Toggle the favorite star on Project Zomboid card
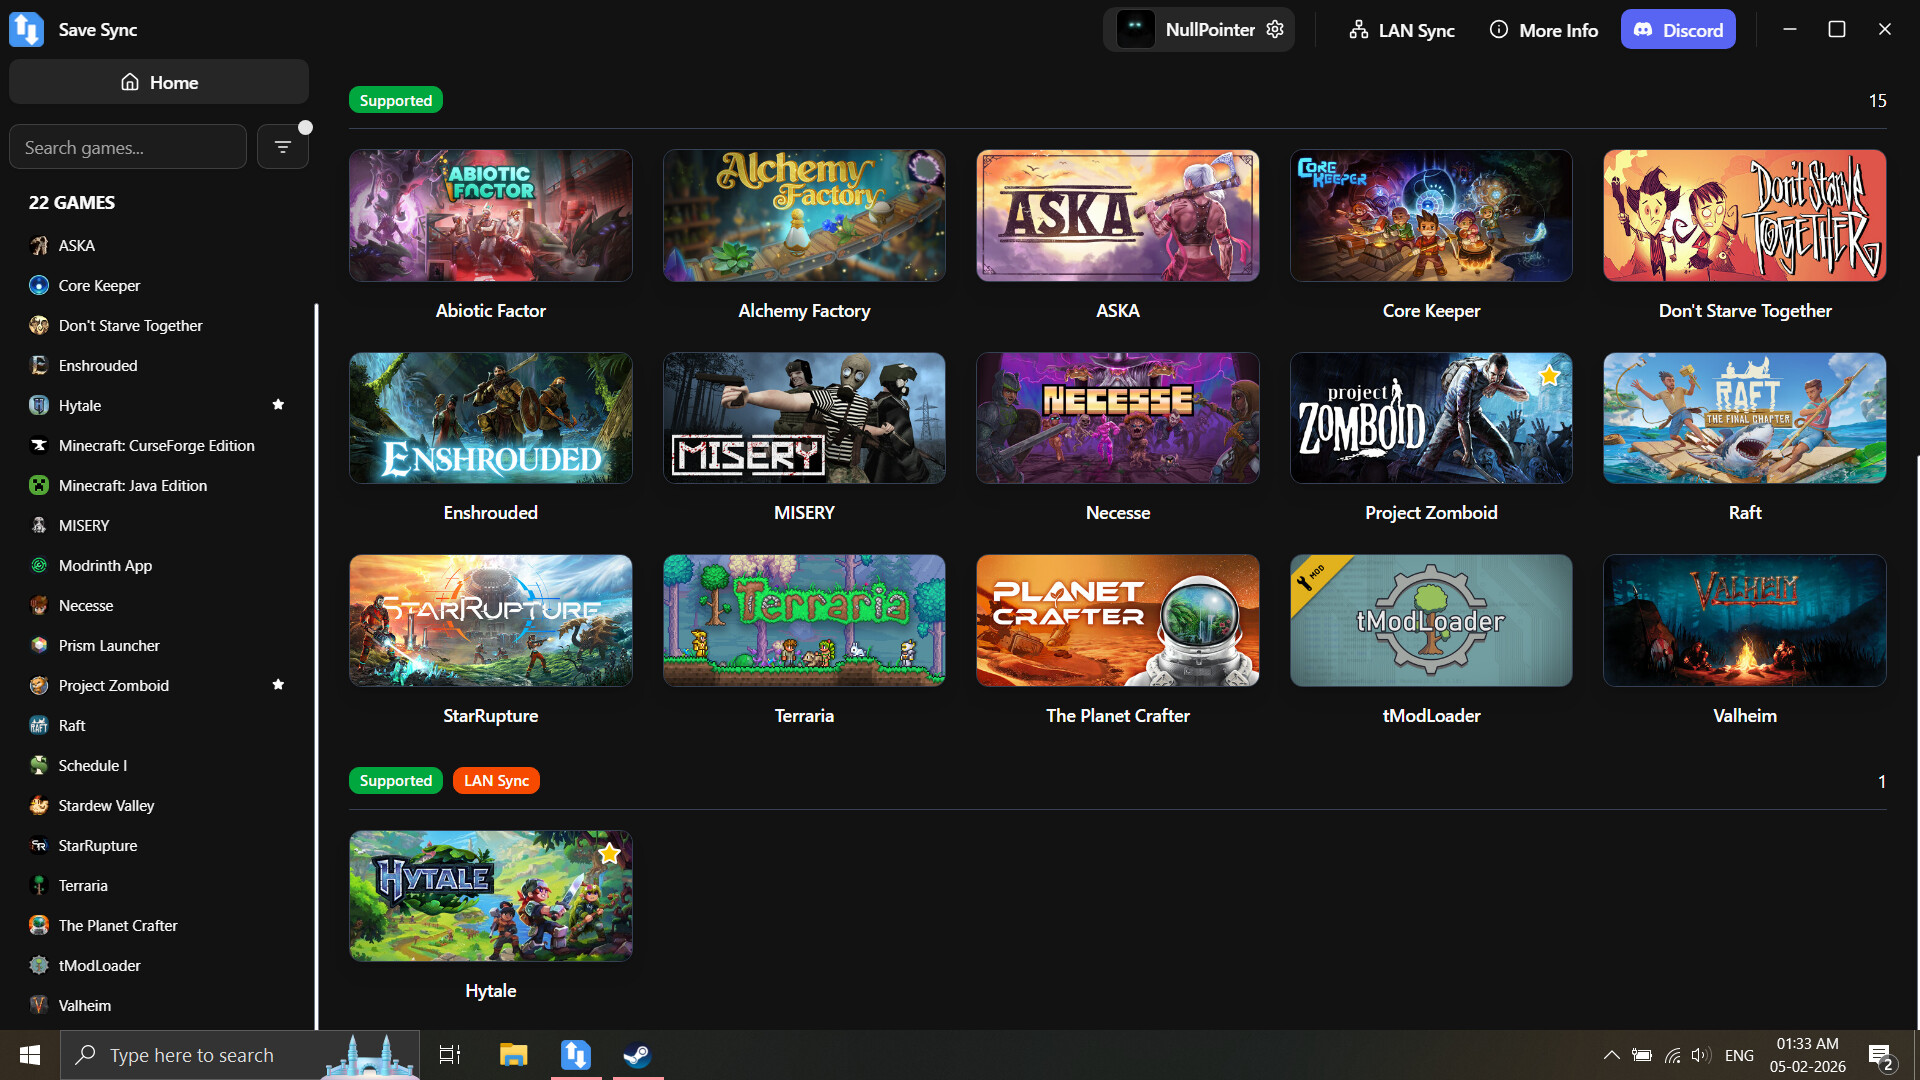Image resolution: width=1920 pixels, height=1080 pixels. (1549, 376)
